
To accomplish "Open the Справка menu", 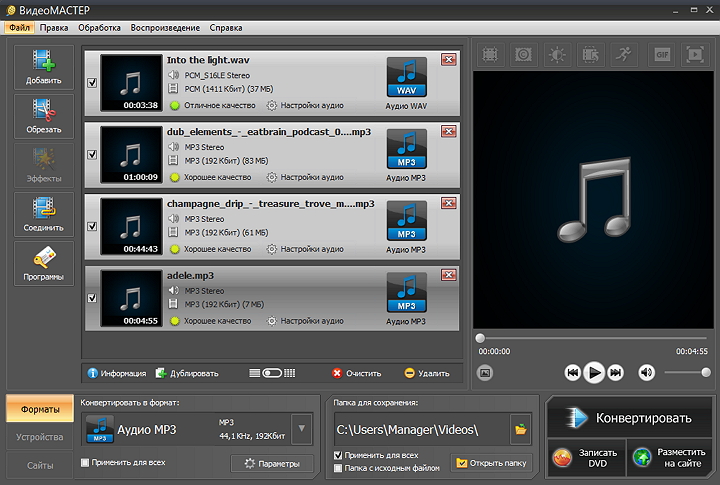I will pyautogui.click(x=225, y=28).
